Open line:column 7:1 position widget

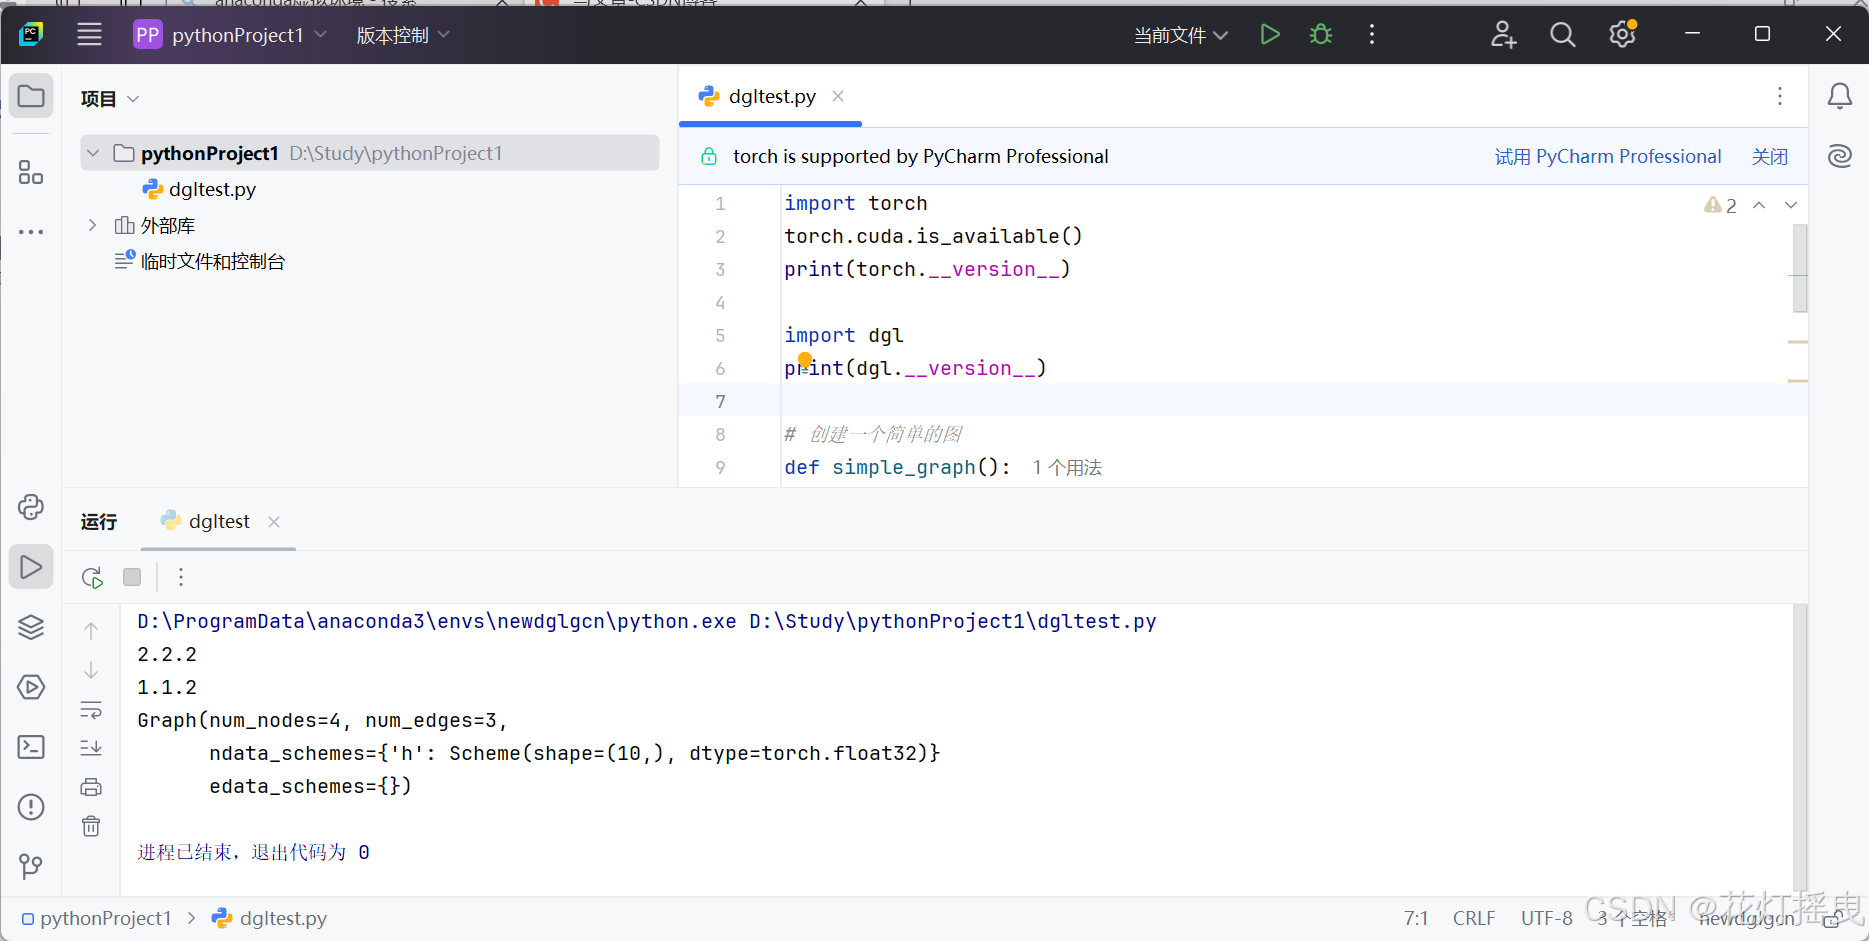(x=1416, y=918)
